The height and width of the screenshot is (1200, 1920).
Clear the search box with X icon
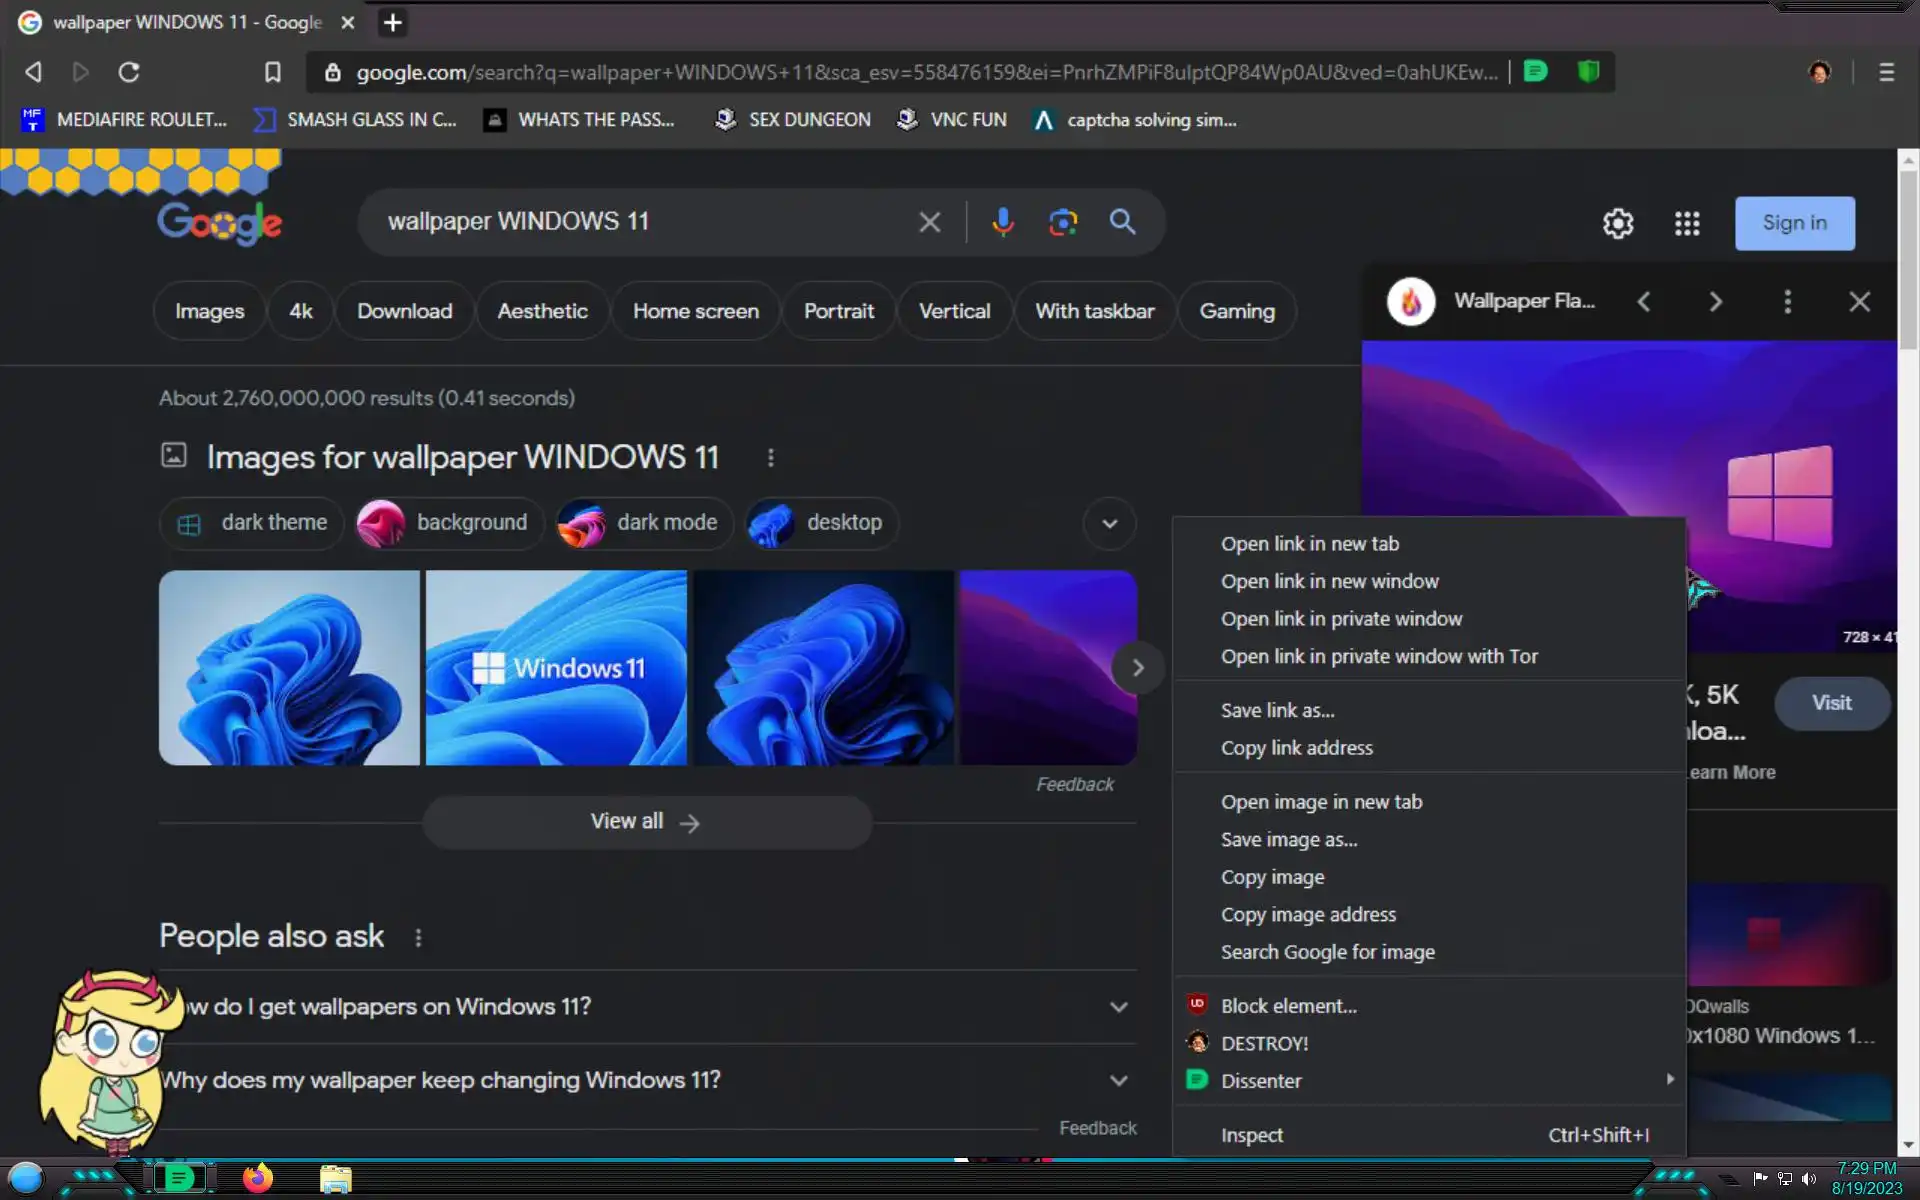tap(929, 222)
